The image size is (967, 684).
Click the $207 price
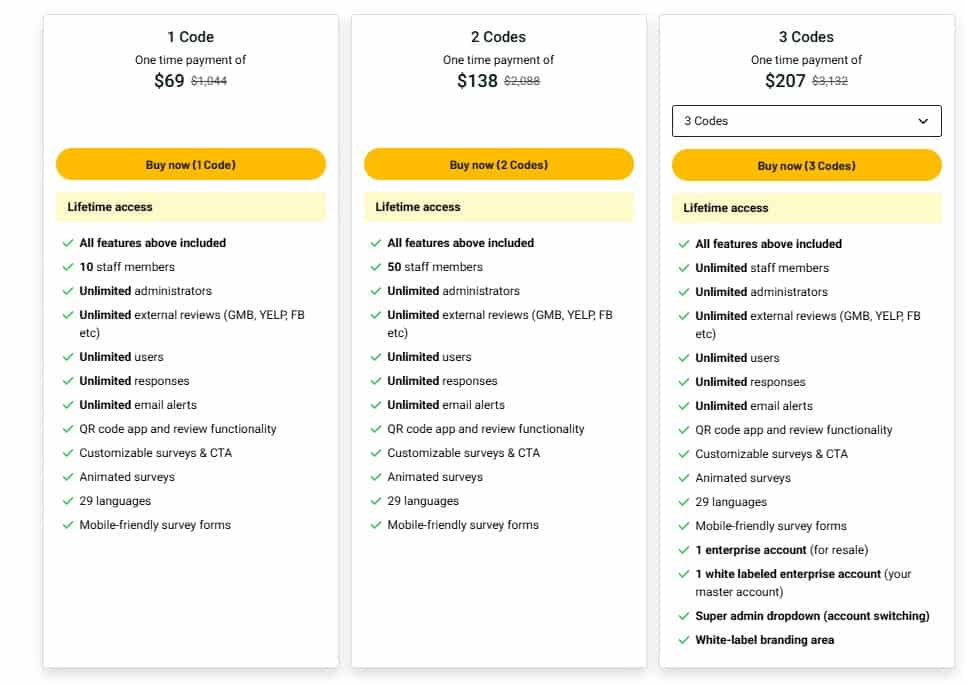click(785, 81)
